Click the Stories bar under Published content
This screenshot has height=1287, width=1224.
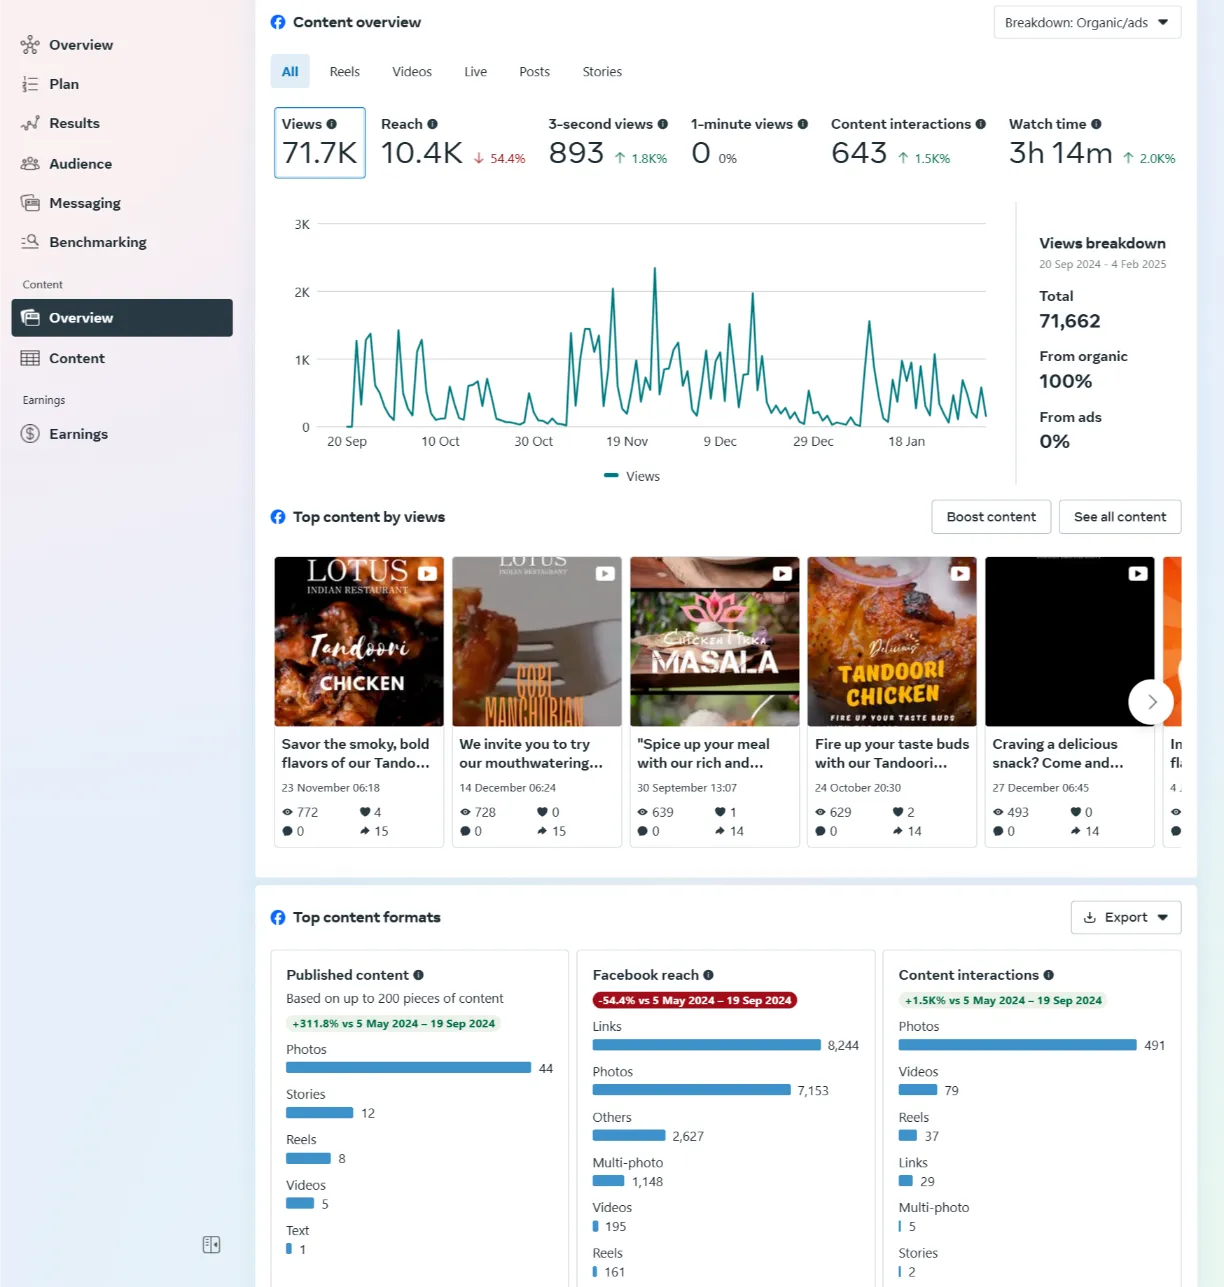pyautogui.click(x=319, y=1113)
